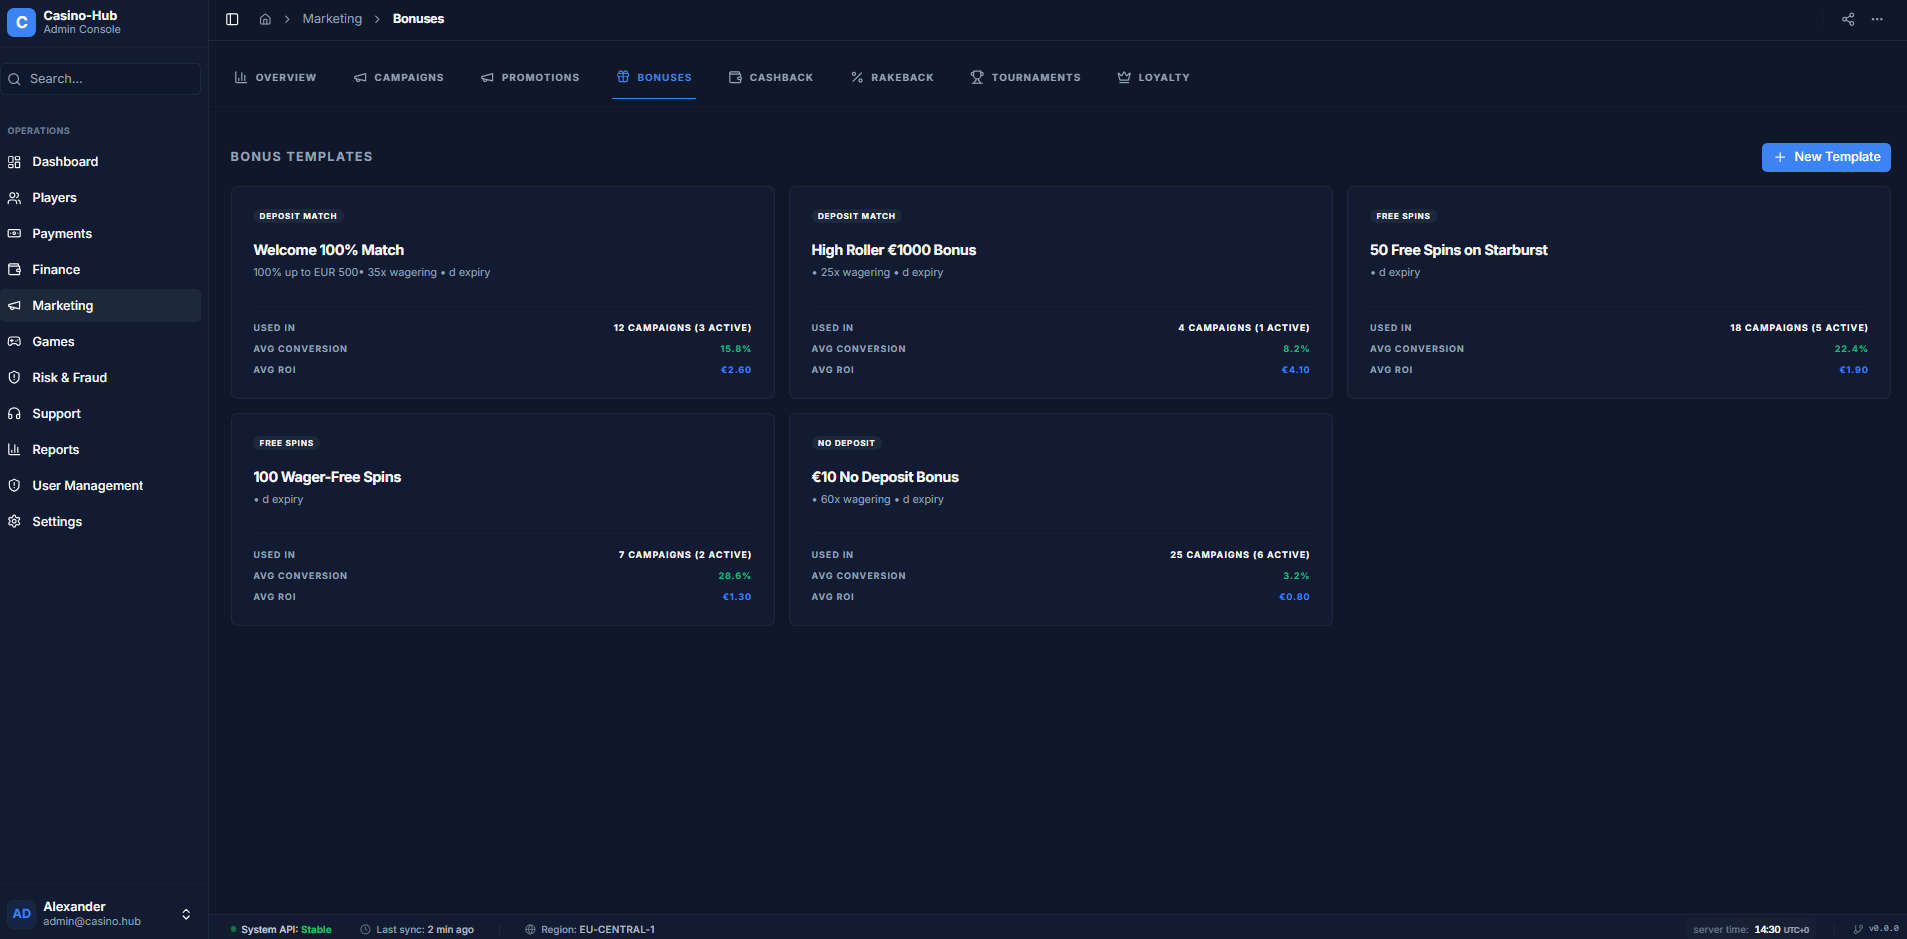The width and height of the screenshot is (1907, 939).
Task: Expand the Alexander account switcher
Action: 186,914
